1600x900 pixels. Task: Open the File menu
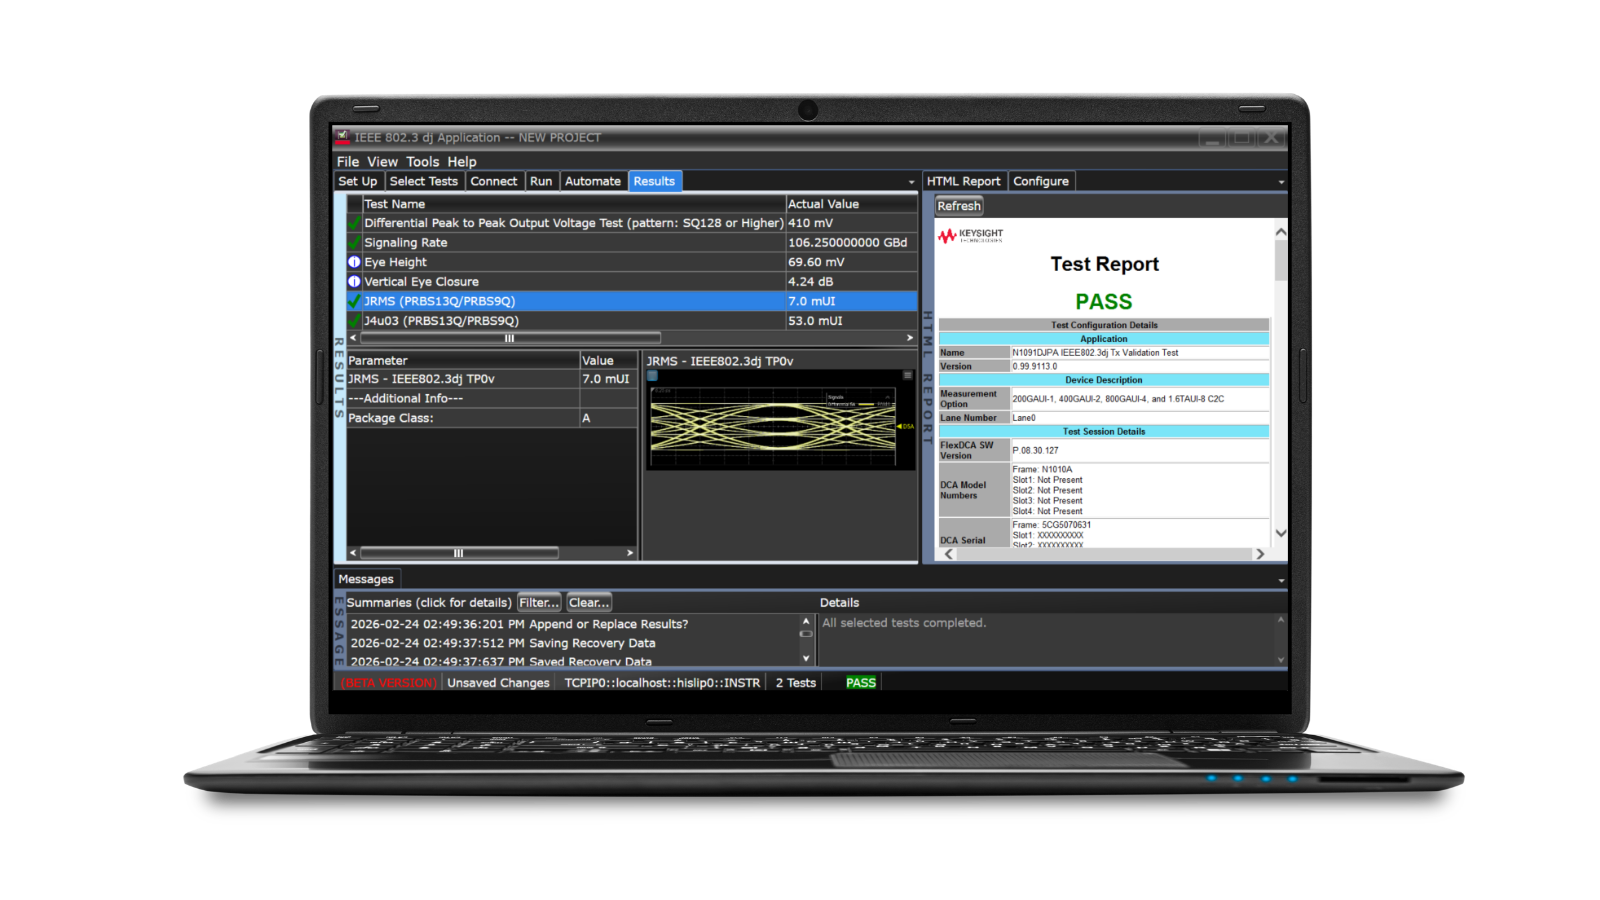[348, 161]
